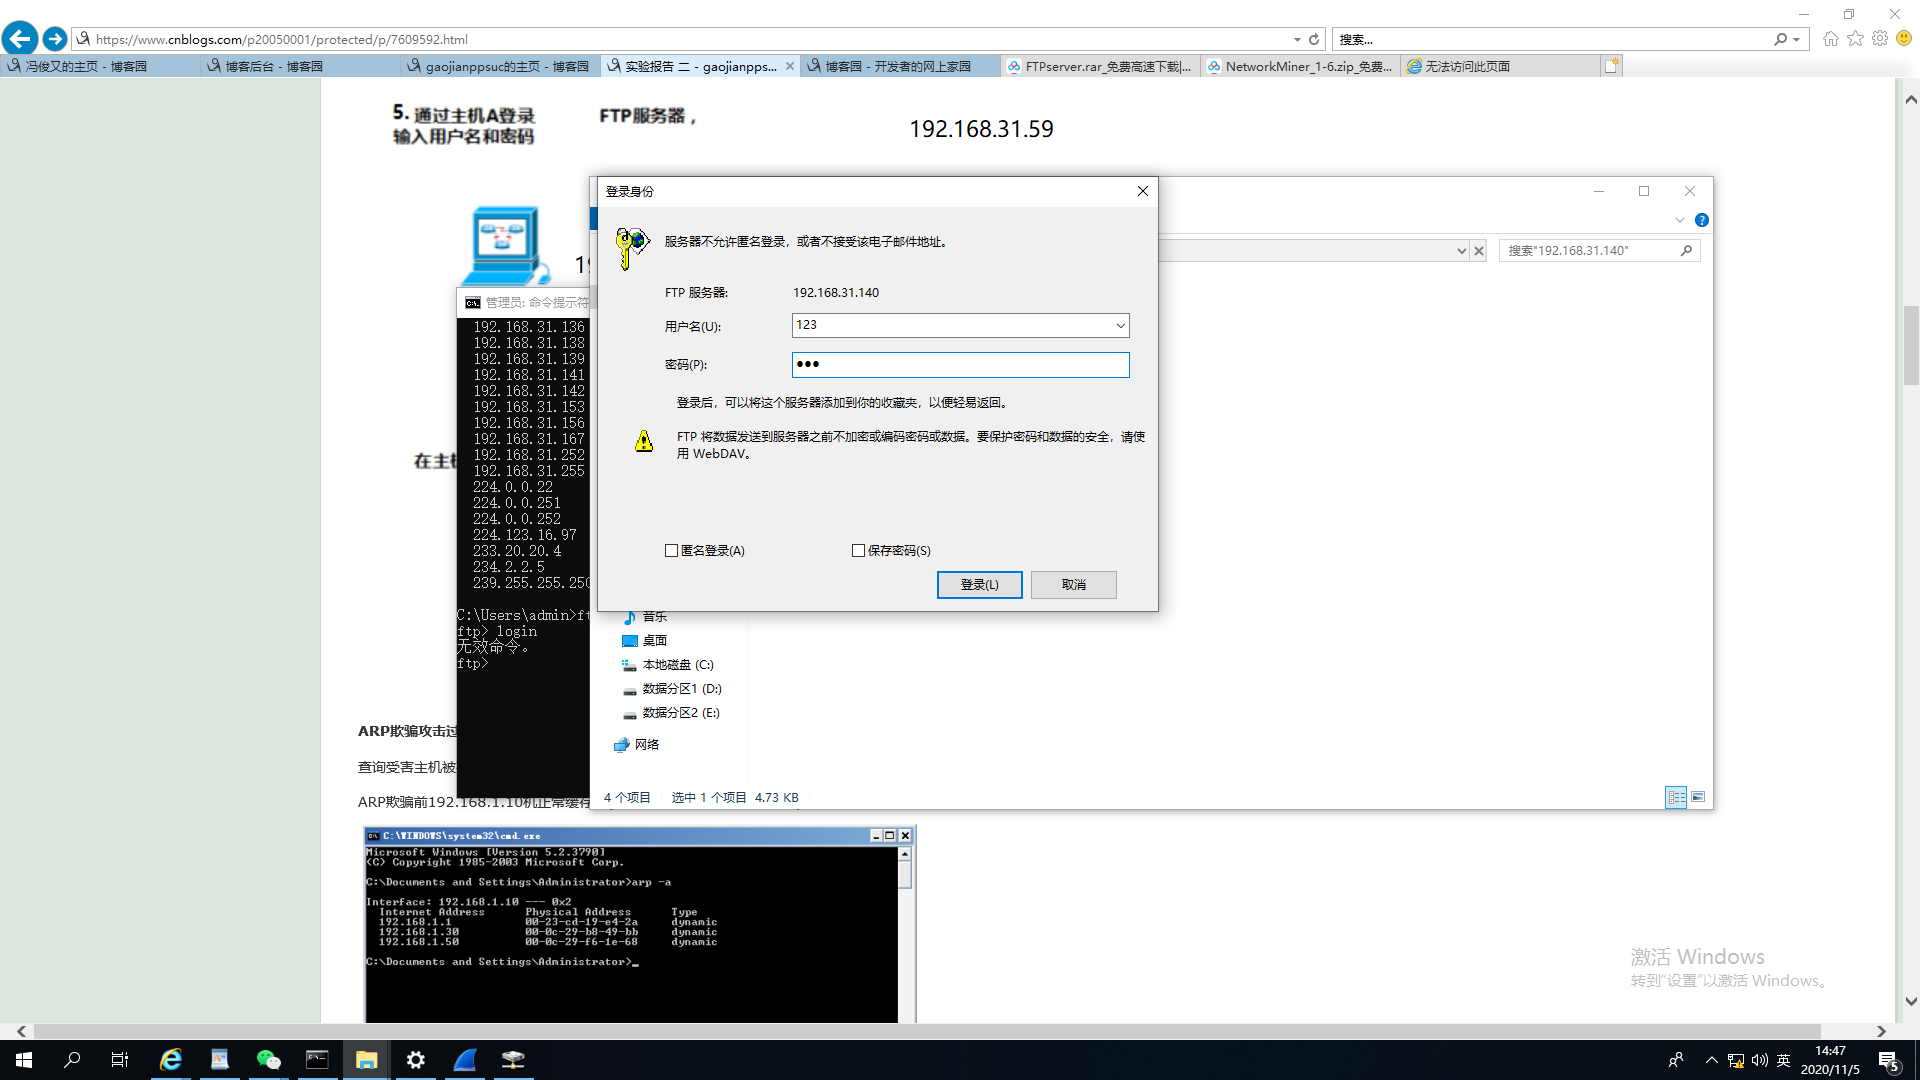Click the Login (登录) button
The height and width of the screenshot is (1080, 1920).
979,585
